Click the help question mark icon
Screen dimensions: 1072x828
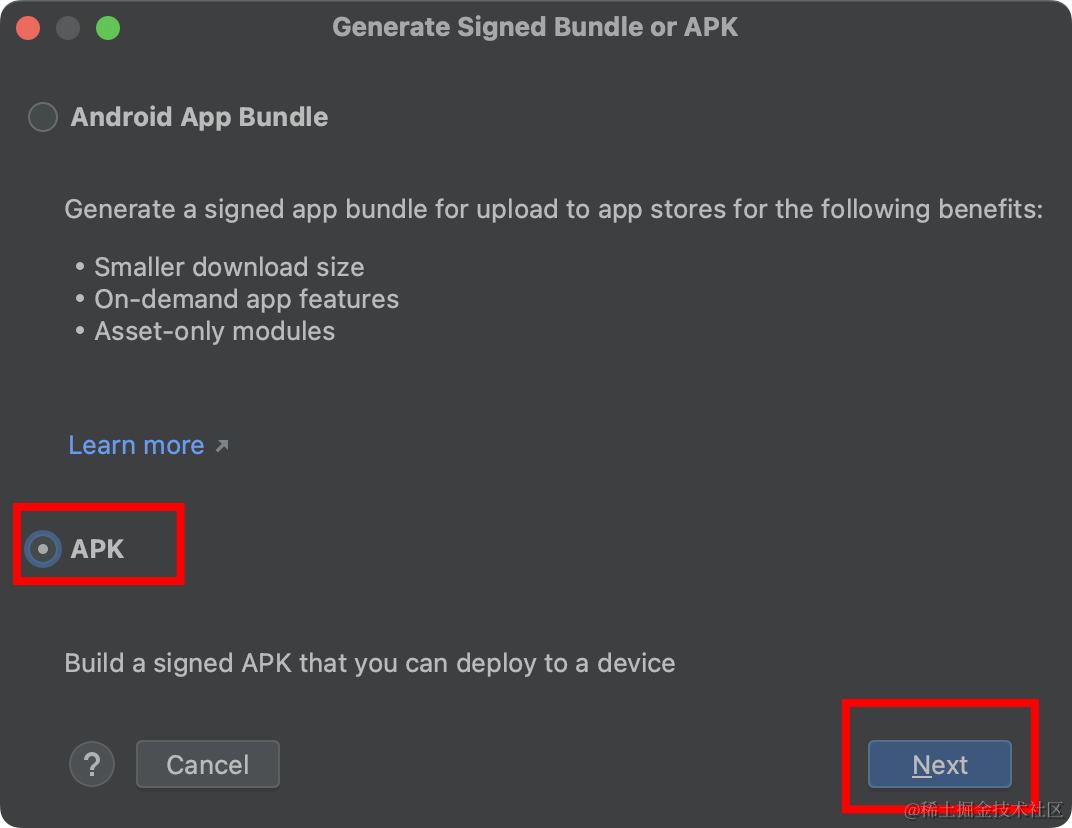[91, 764]
